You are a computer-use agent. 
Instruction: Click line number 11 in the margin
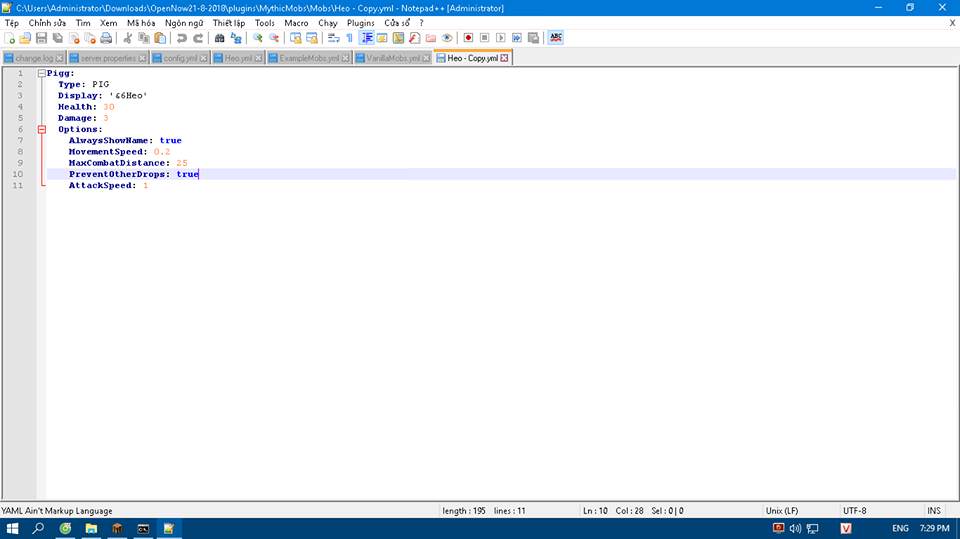coord(18,185)
